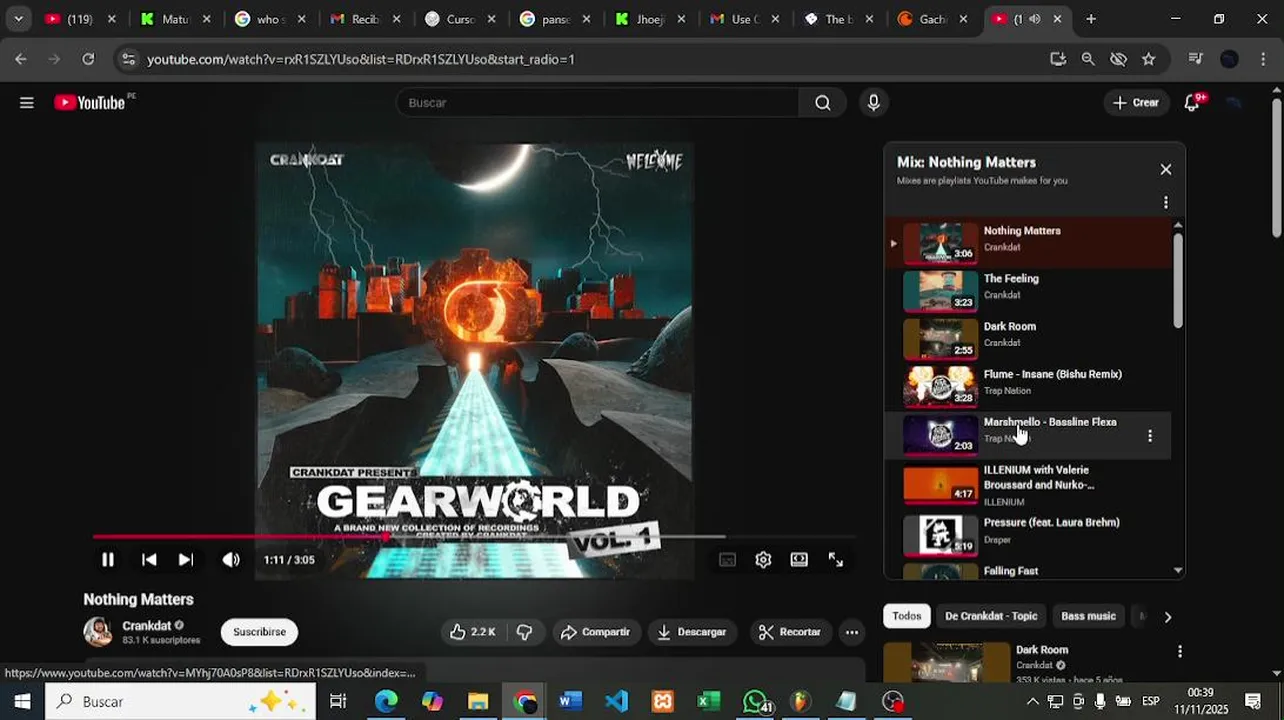This screenshot has height=720, width=1284.
Task: Open Chrome media control icon
Action: point(1195,59)
